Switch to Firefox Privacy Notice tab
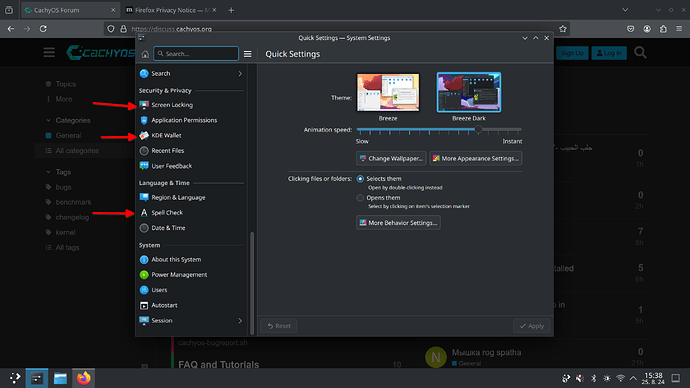This screenshot has height=388, width=690. (x=171, y=10)
